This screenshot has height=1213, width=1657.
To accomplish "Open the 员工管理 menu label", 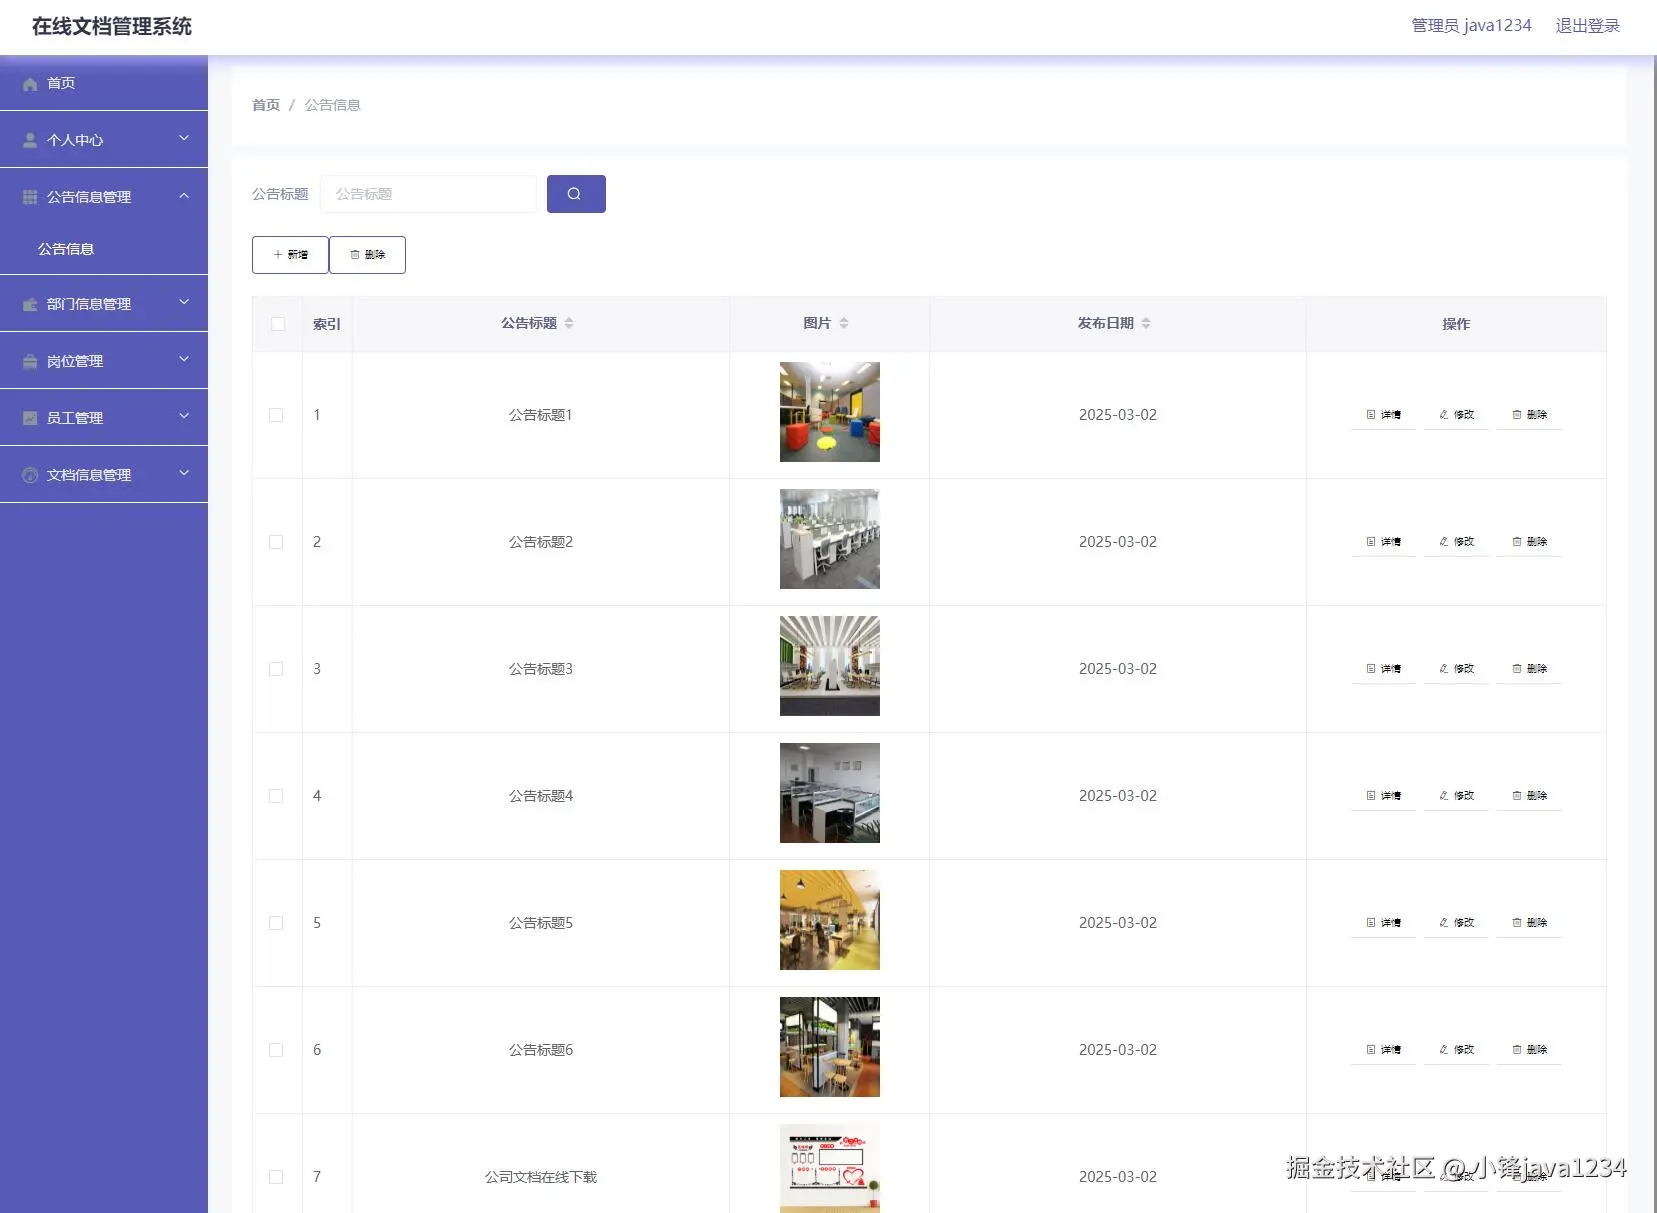I will coord(75,418).
